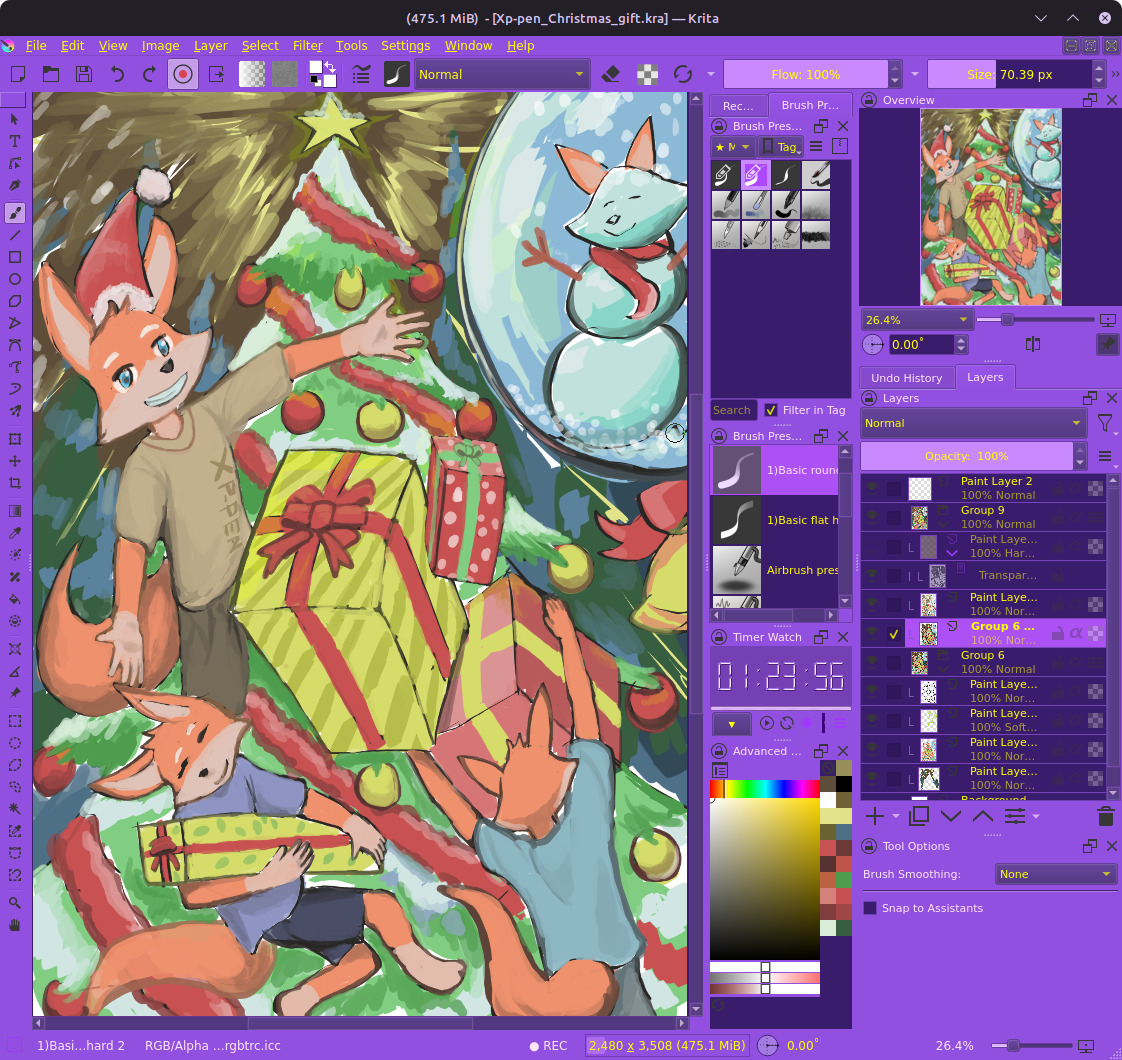Select the Calligraphy tool
The image size is (1122, 1060).
click(x=14, y=185)
